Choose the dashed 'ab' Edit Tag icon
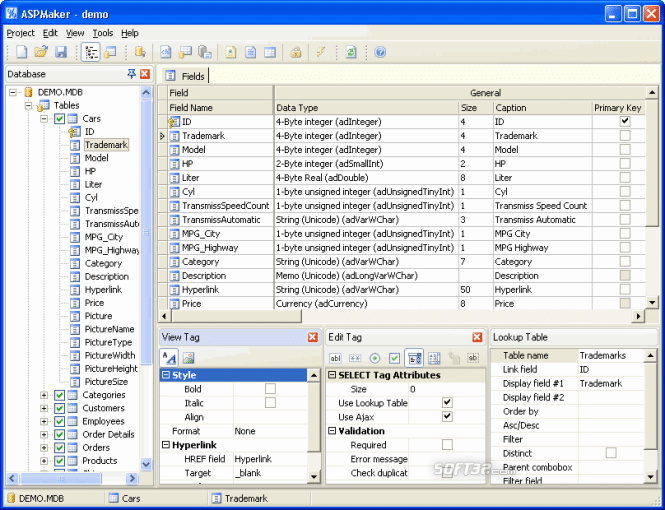Image resolution: width=665 pixels, height=510 pixels. [x=473, y=358]
